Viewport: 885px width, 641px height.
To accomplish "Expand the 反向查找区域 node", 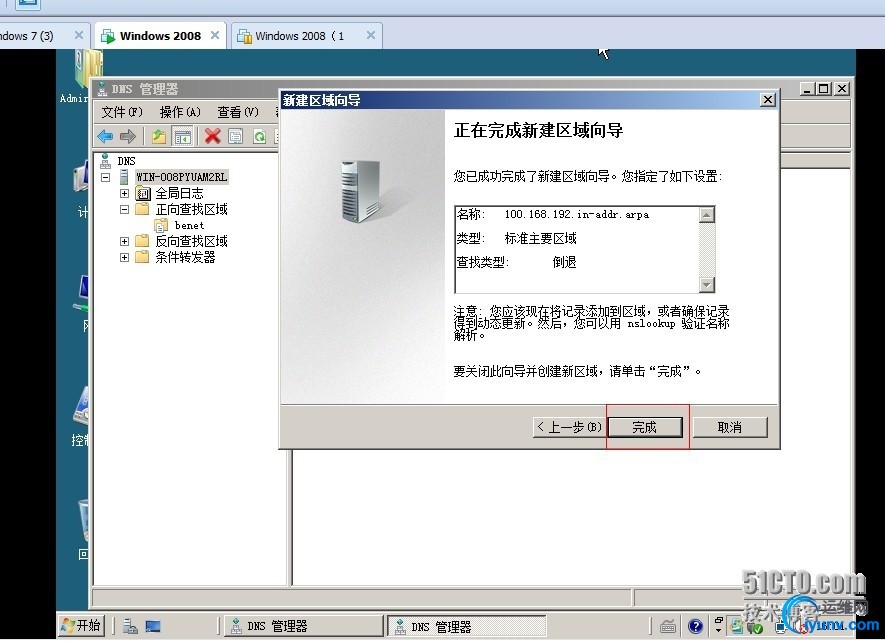I will (x=124, y=242).
